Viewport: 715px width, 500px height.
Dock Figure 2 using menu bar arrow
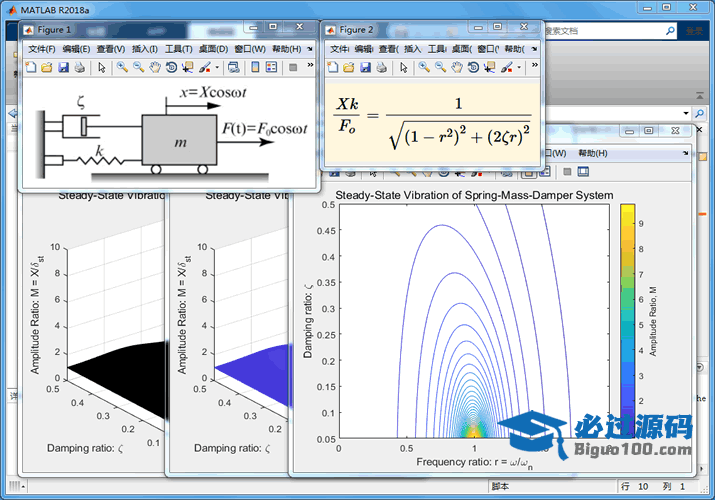[x=534, y=49]
